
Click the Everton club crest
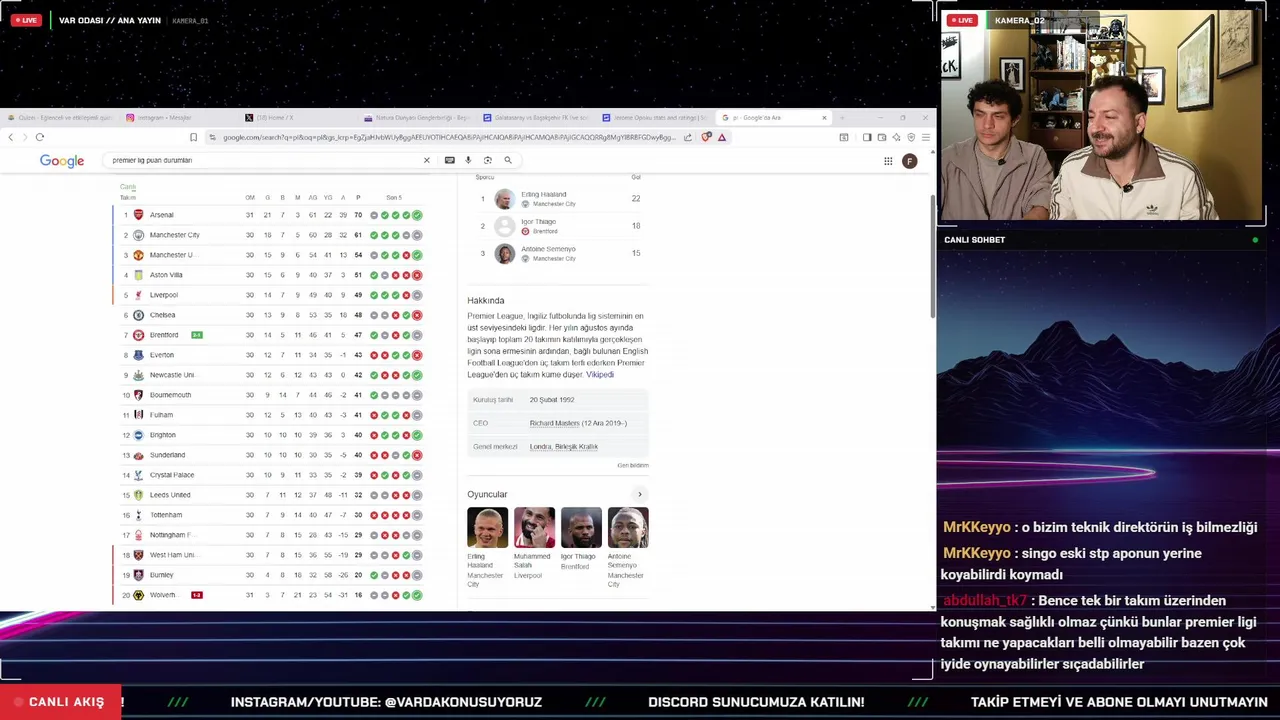tap(139, 355)
